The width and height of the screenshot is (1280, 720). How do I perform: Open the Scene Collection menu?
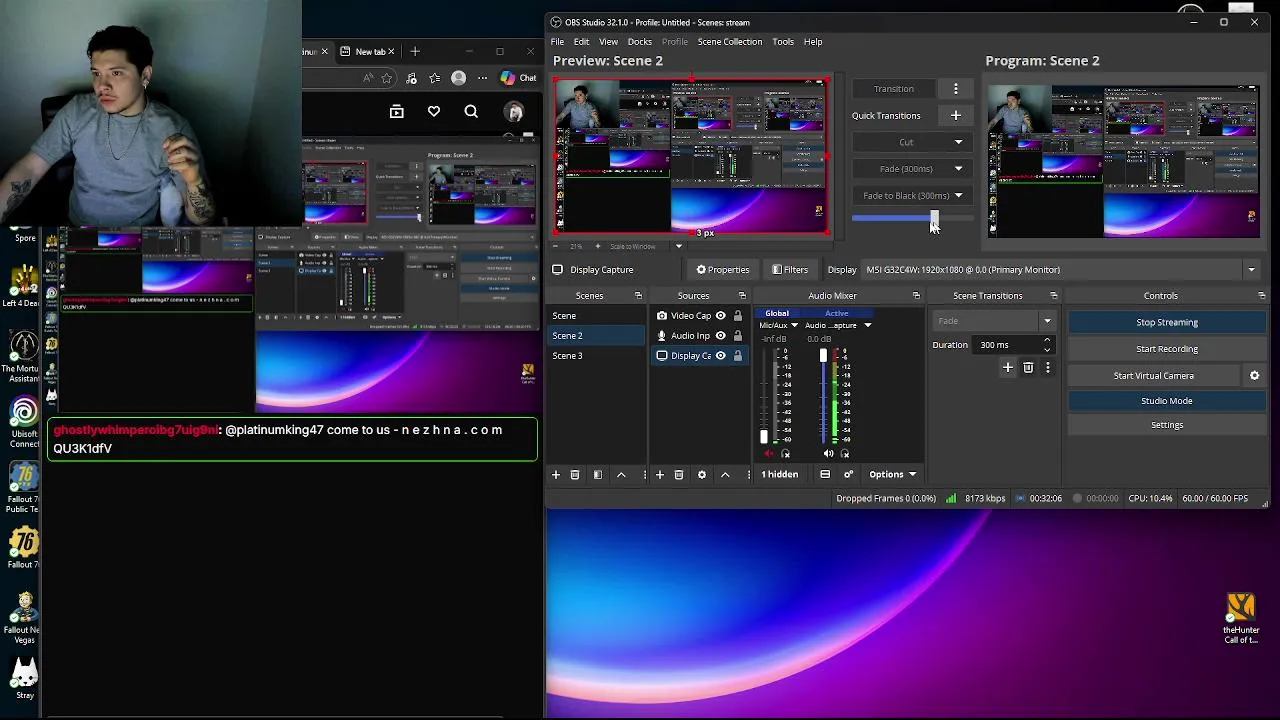point(729,42)
